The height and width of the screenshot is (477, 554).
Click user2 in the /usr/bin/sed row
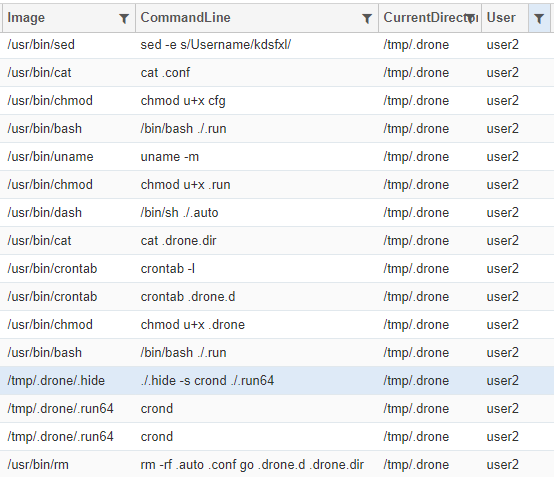[502, 45]
